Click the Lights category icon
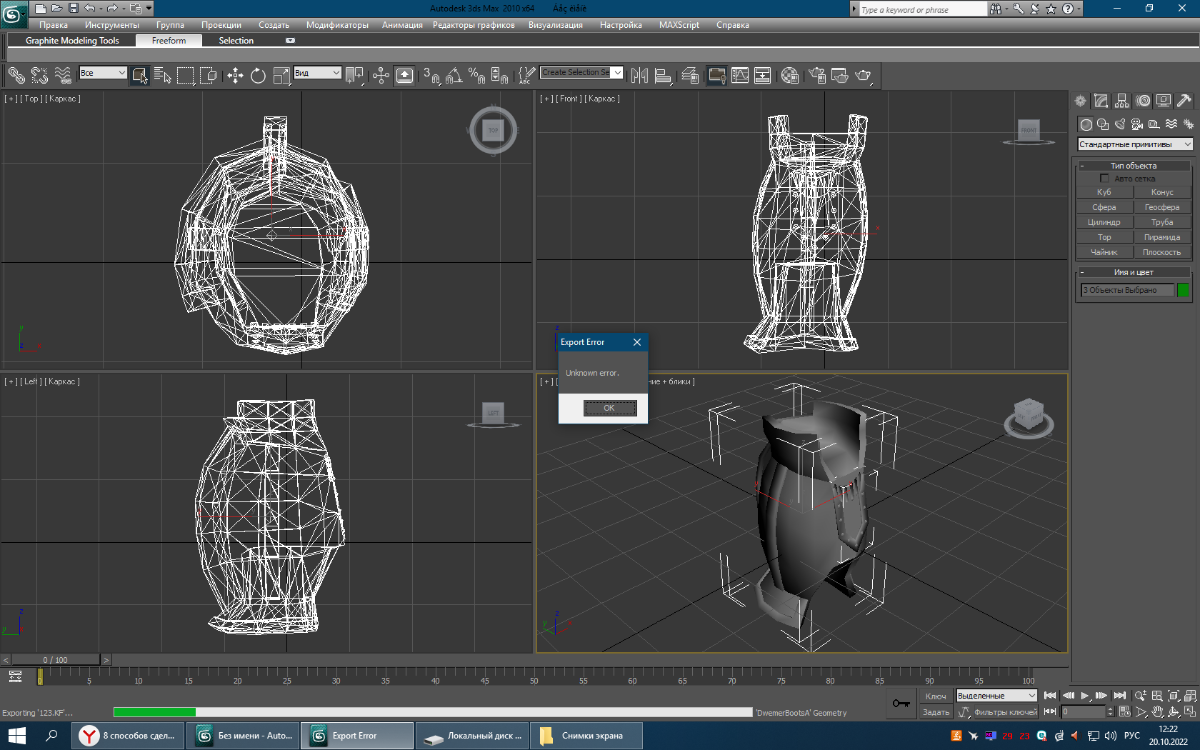1200x750 pixels. tap(1120, 125)
